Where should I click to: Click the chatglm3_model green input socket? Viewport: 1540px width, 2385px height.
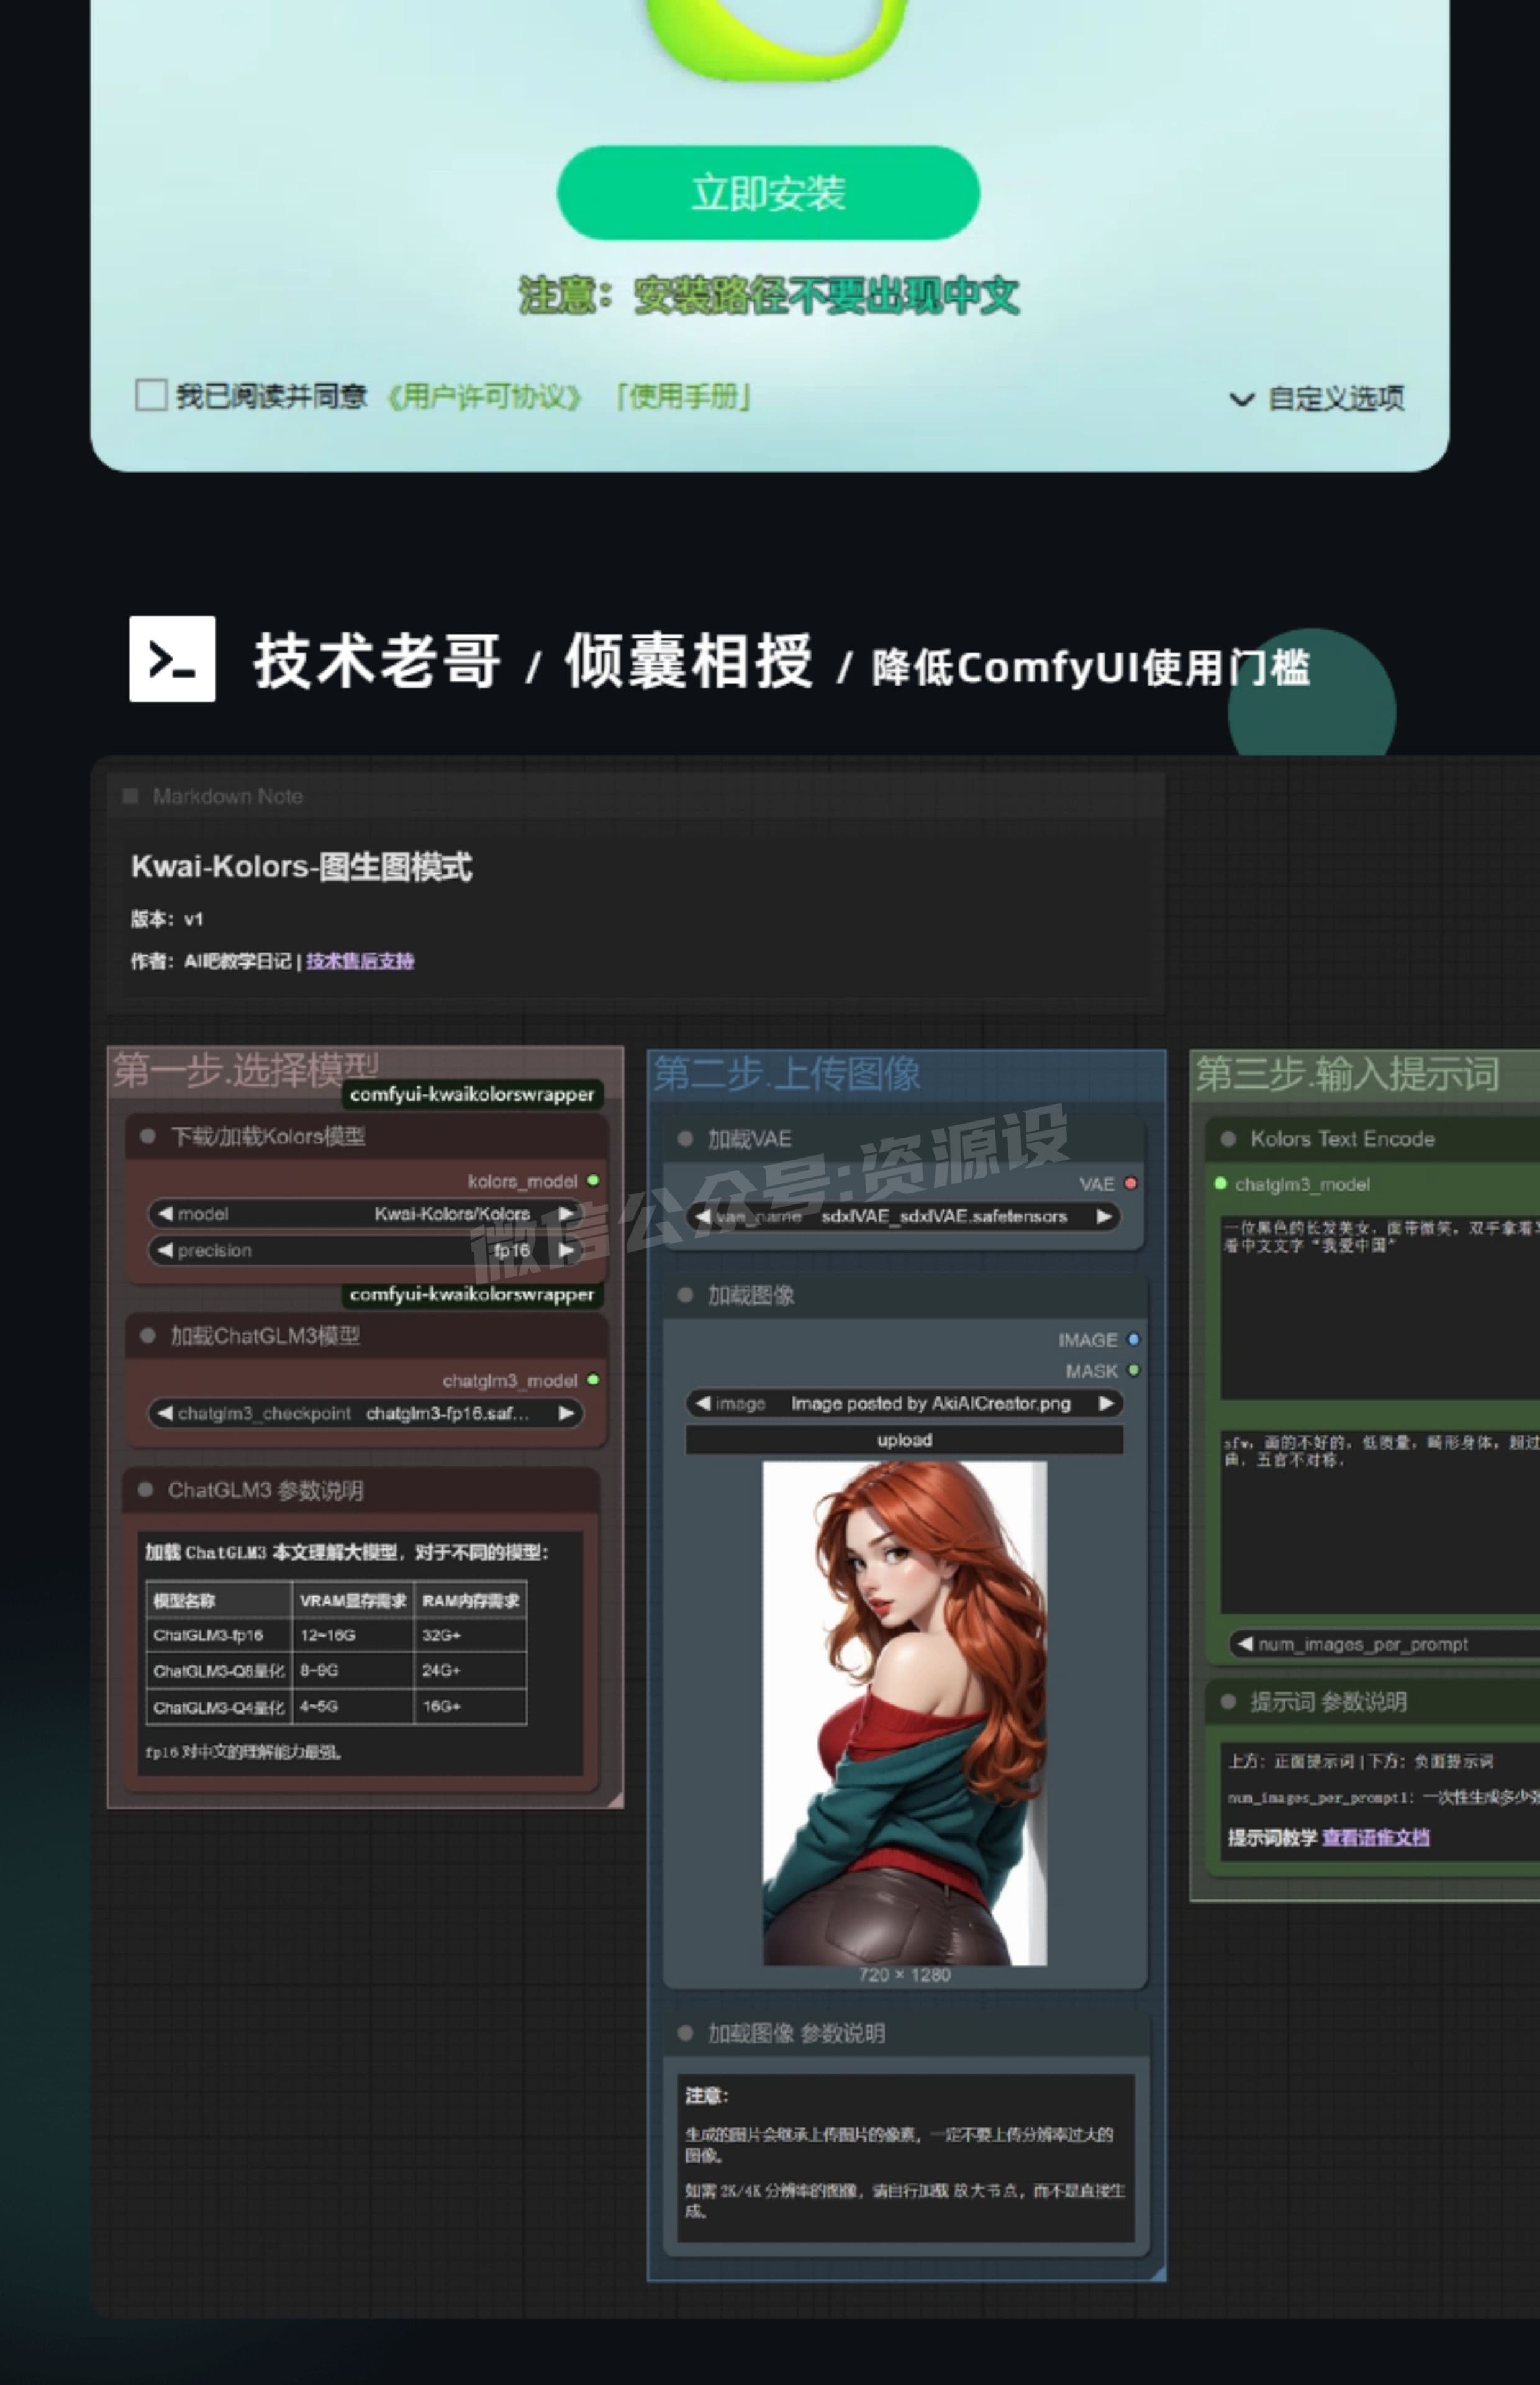(1221, 1184)
